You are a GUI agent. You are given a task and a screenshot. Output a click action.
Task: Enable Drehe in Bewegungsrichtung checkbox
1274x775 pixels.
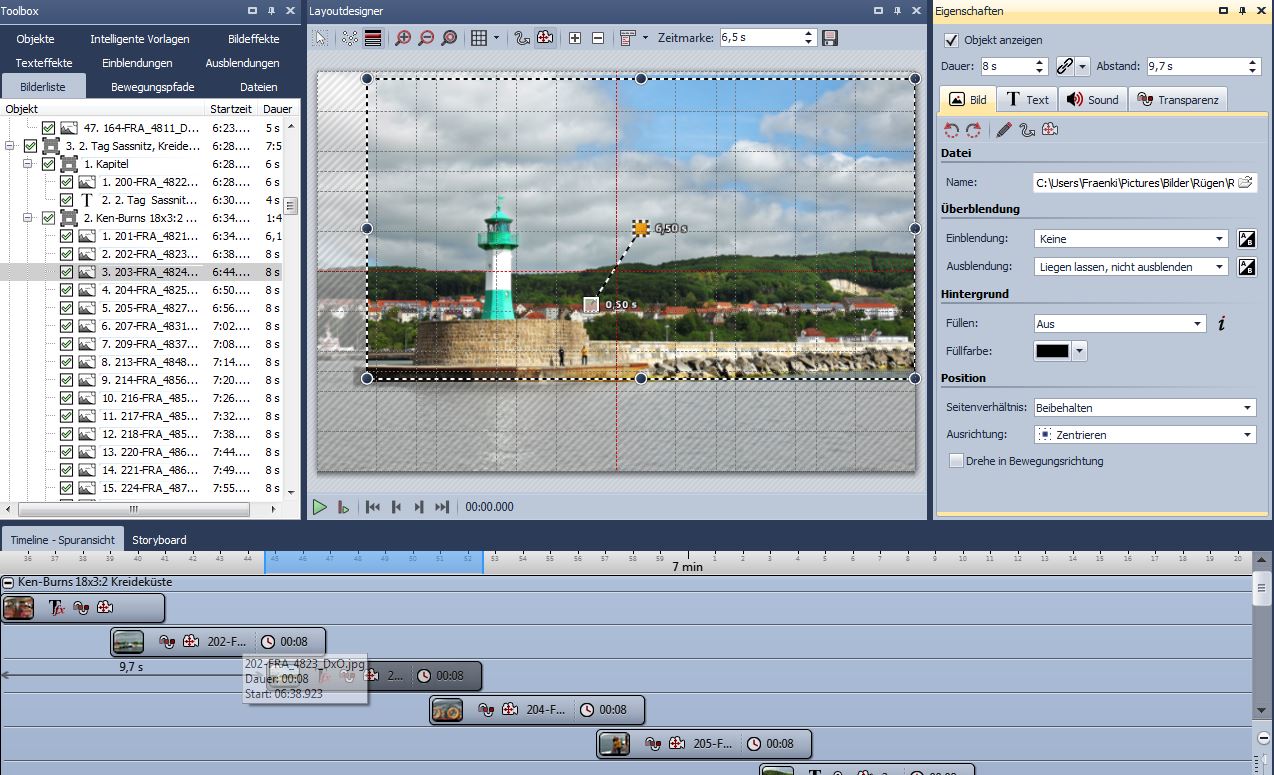click(x=957, y=461)
